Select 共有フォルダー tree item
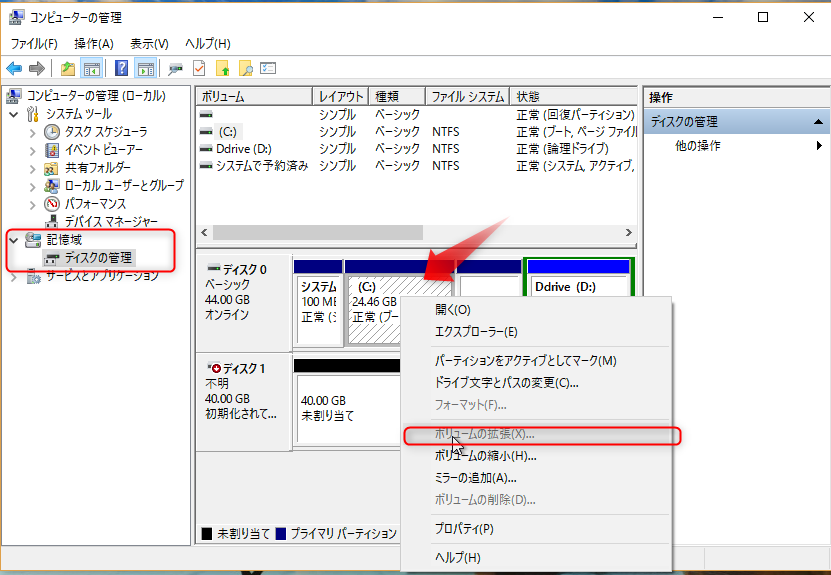 coord(98,168)
